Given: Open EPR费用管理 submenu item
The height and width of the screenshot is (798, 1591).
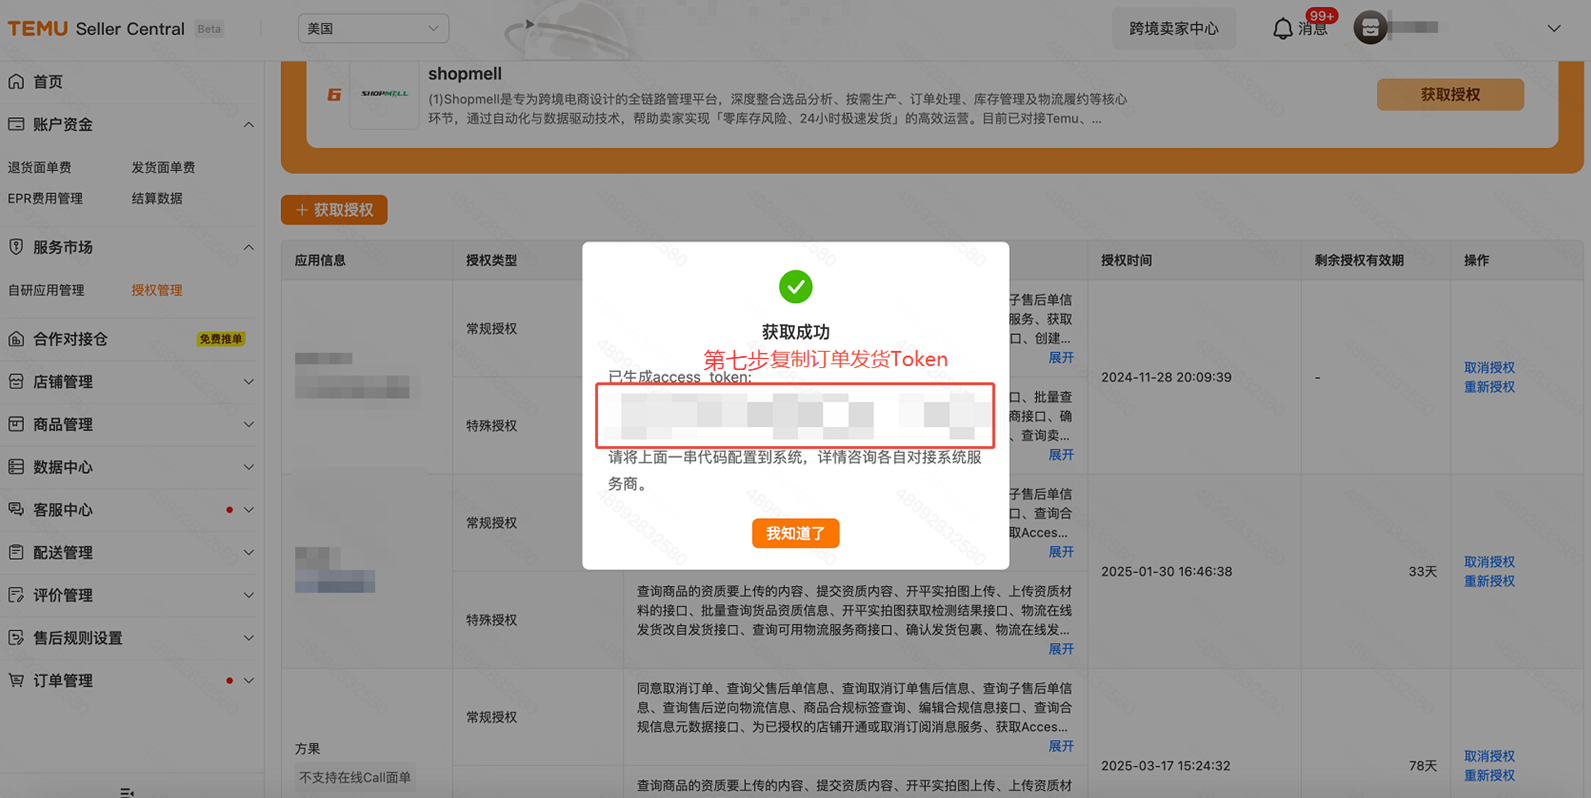Looking at the screenshot, I should click(45, 198).
